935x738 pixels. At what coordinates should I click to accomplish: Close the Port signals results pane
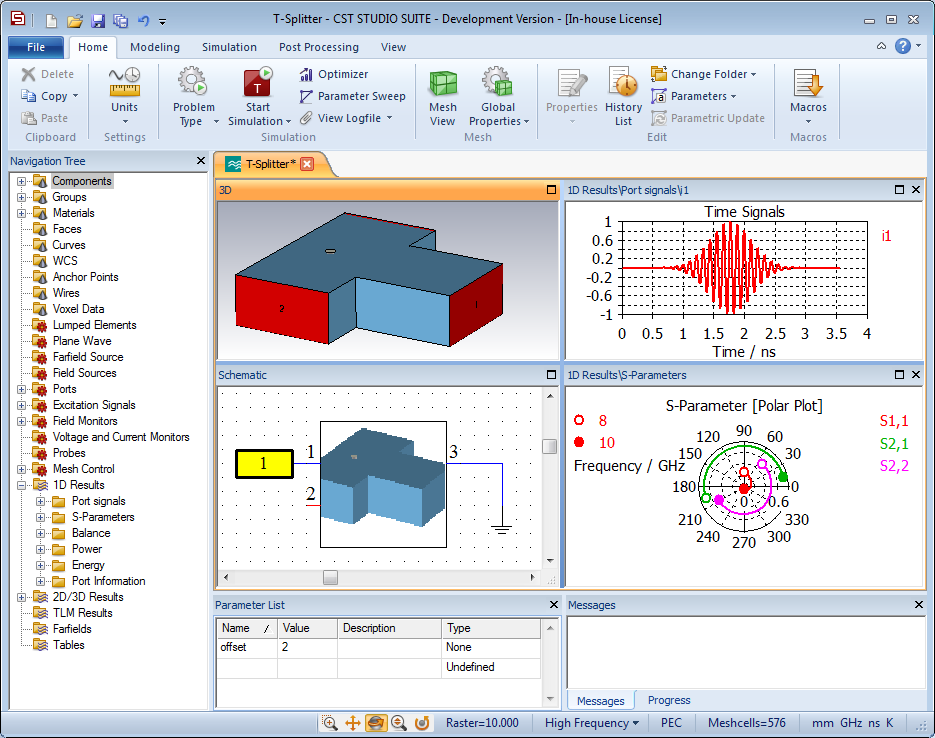tap(916, 190)
